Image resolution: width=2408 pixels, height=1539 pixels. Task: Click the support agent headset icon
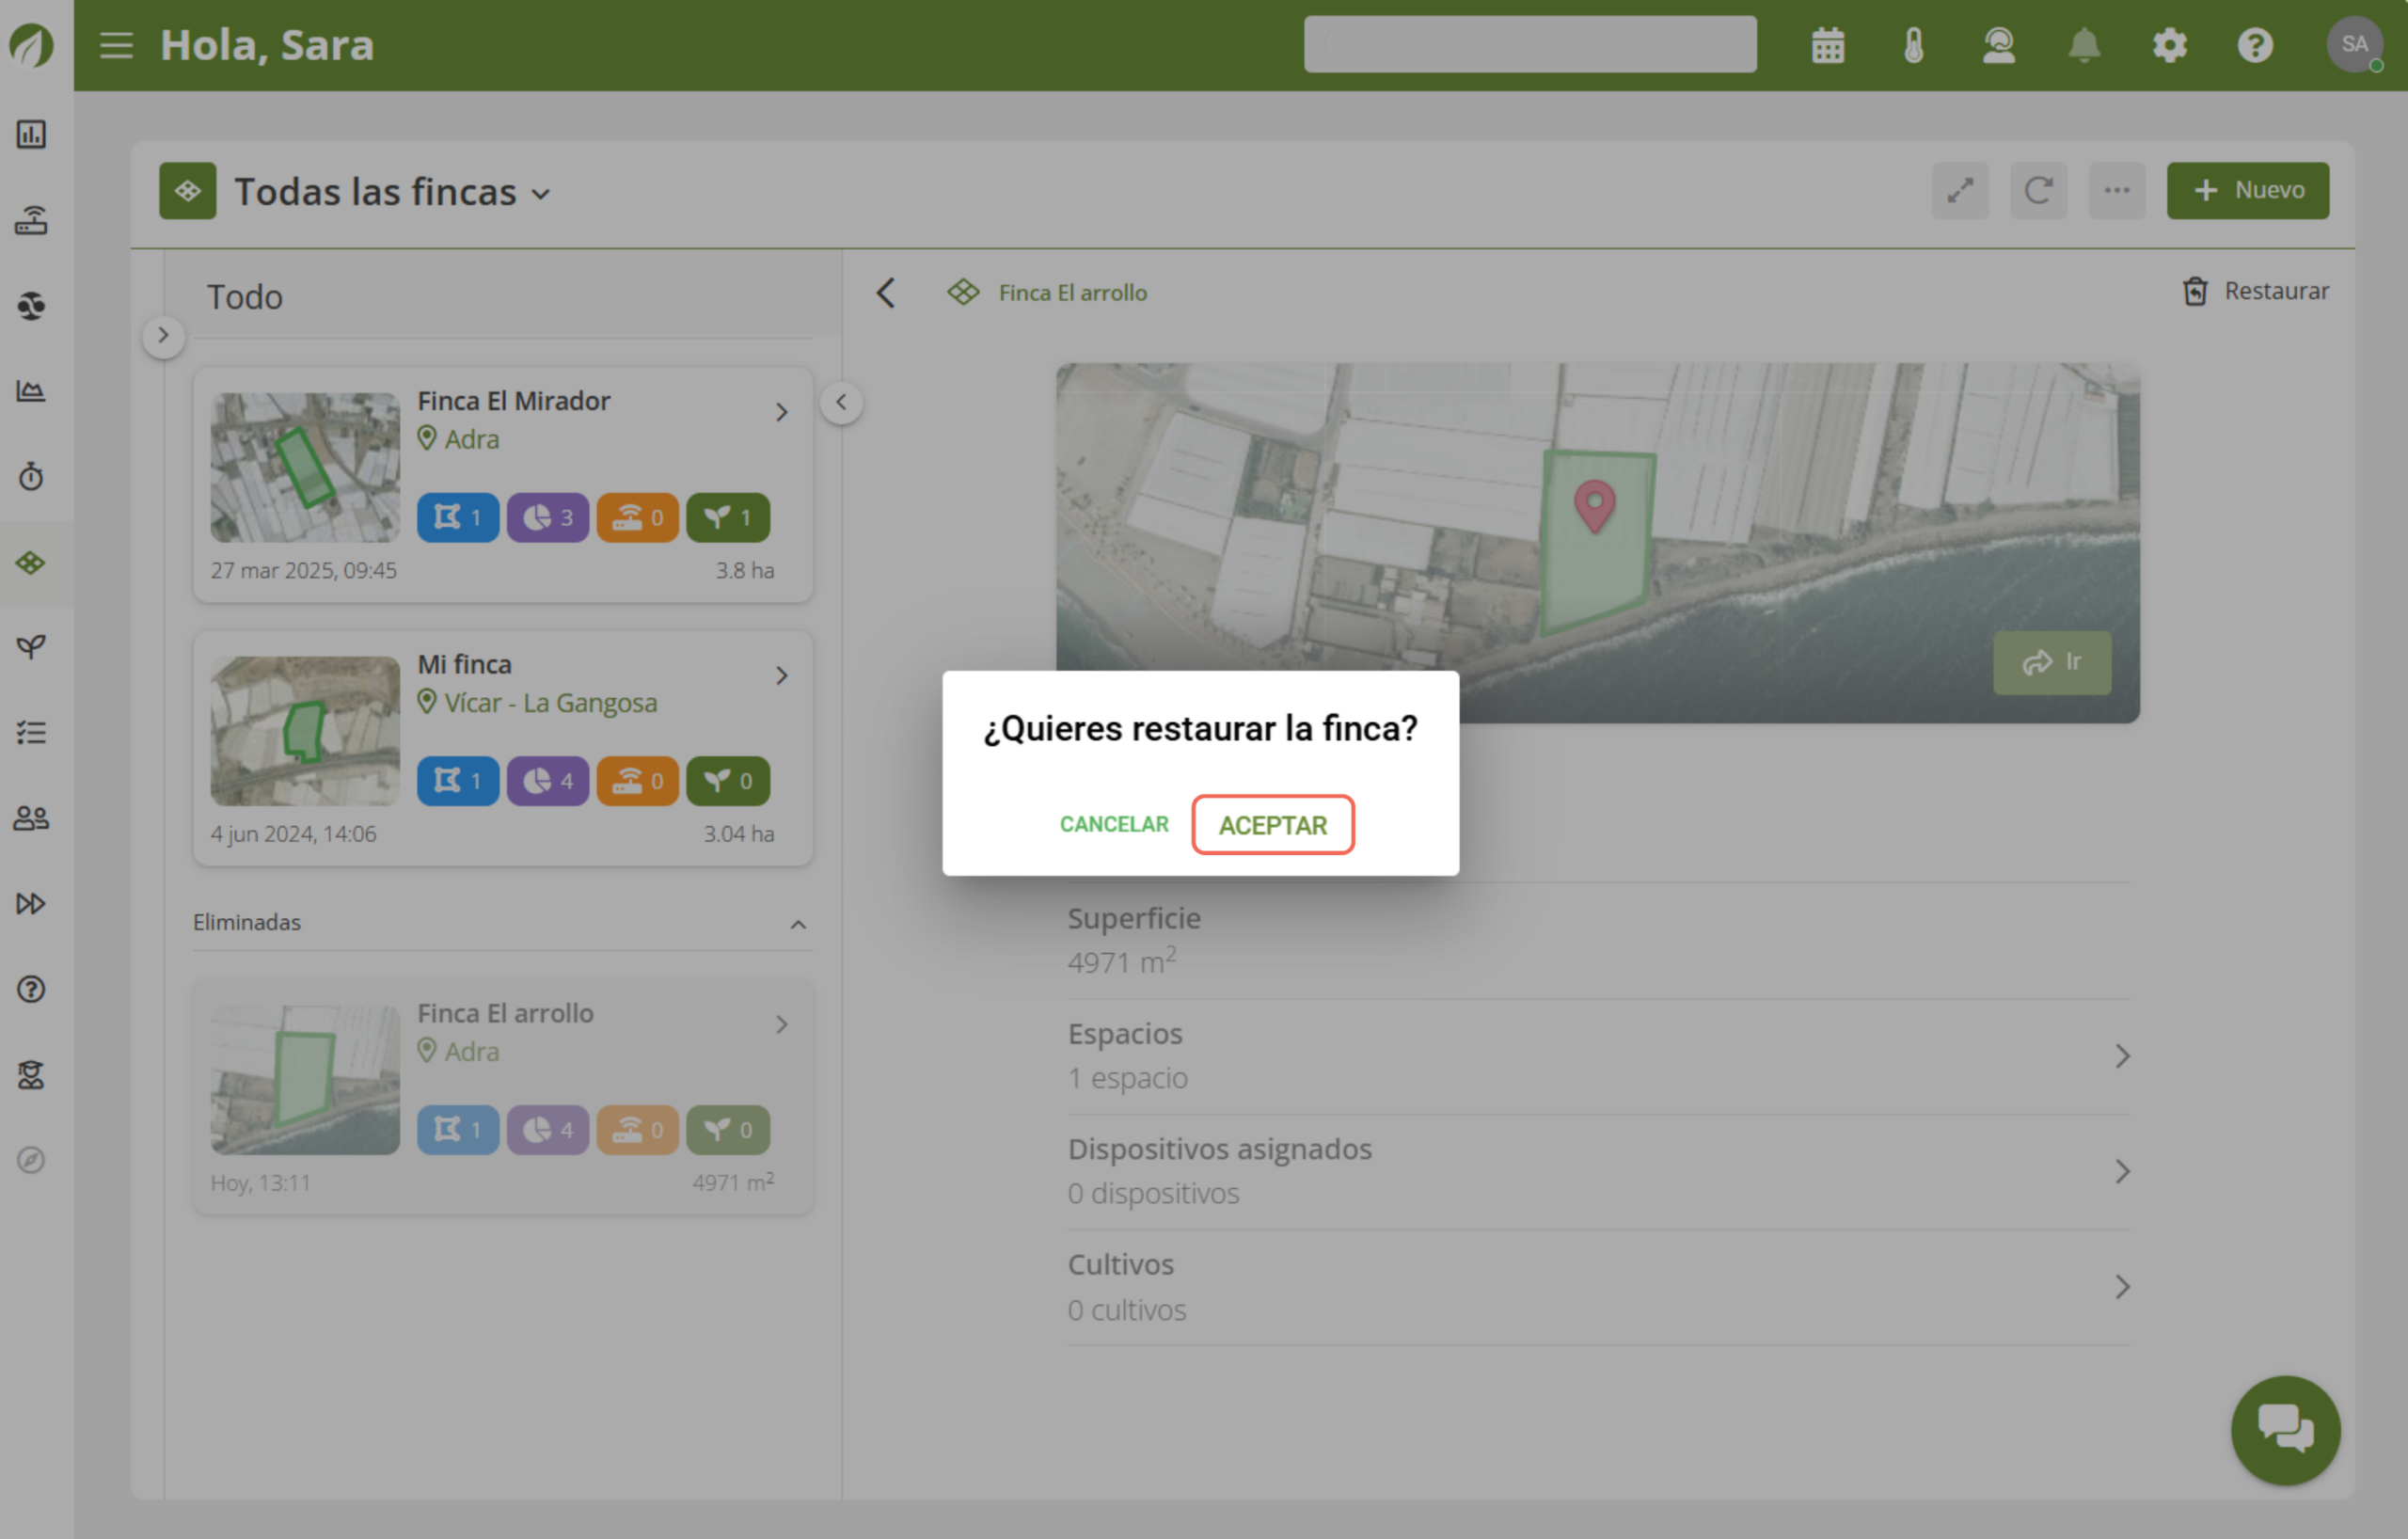point(1998,45)
